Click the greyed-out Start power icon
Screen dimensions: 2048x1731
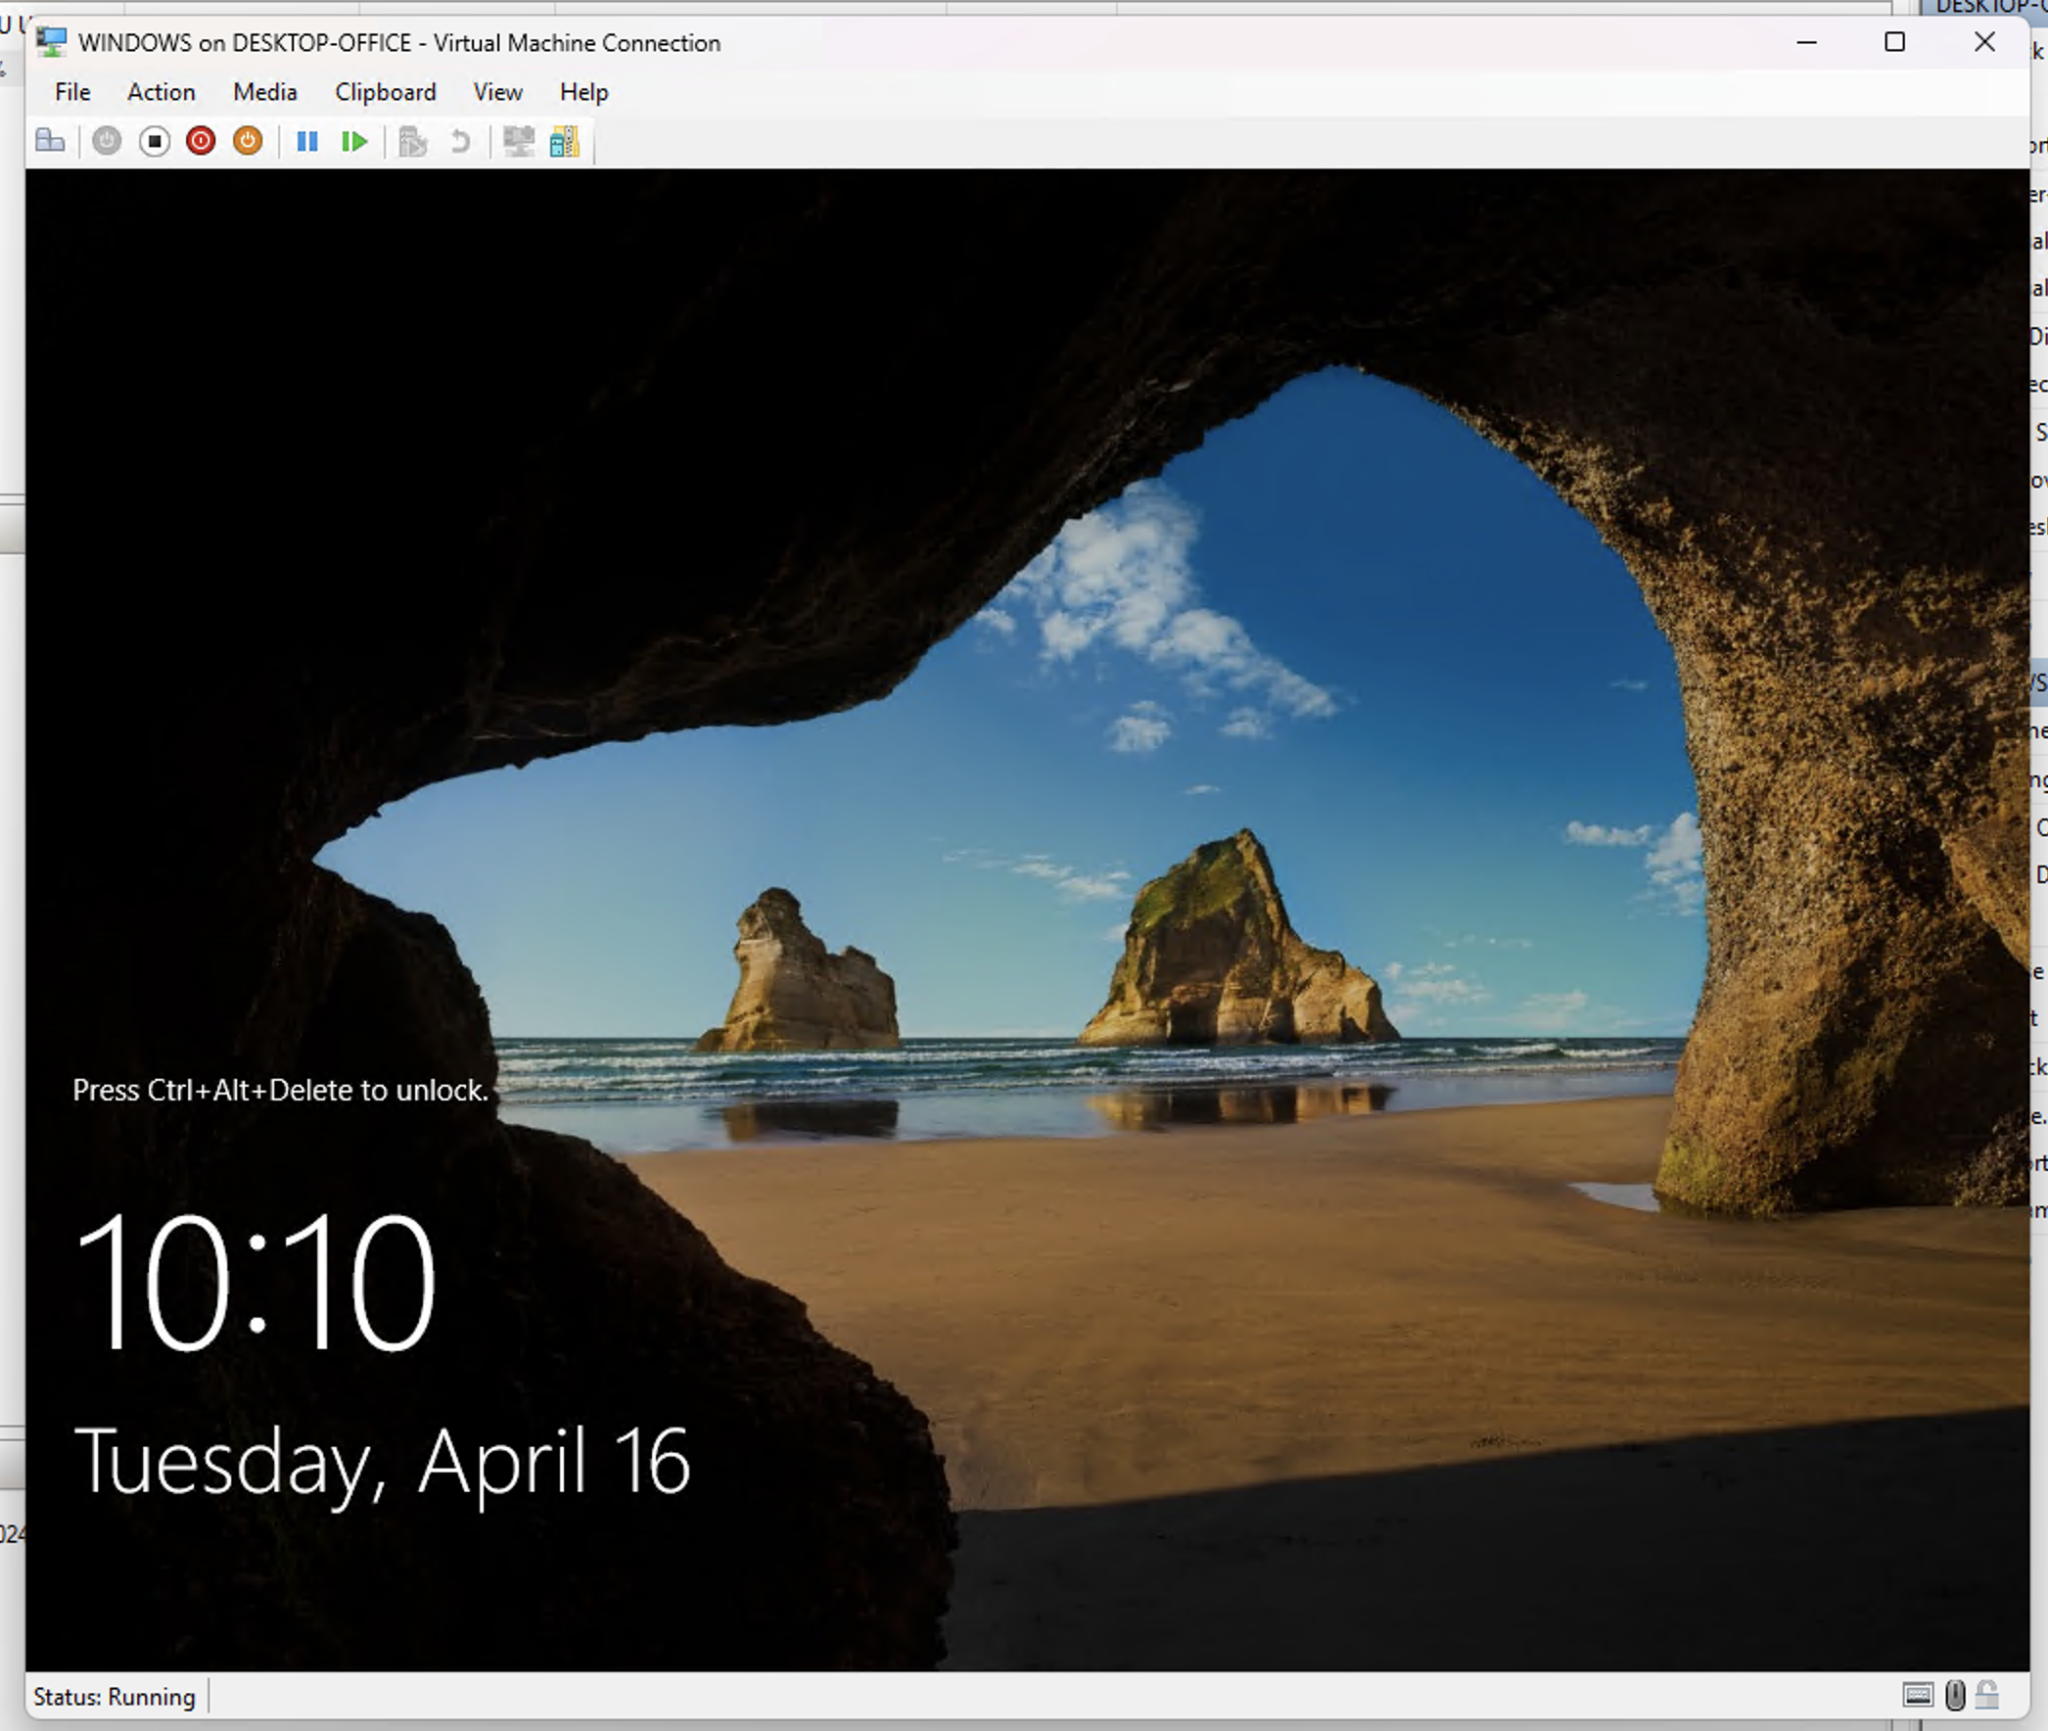click(x=107, y=141)
